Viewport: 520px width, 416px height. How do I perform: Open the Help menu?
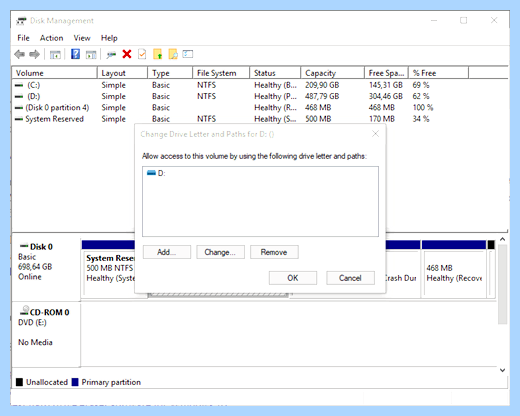(109, 38)
